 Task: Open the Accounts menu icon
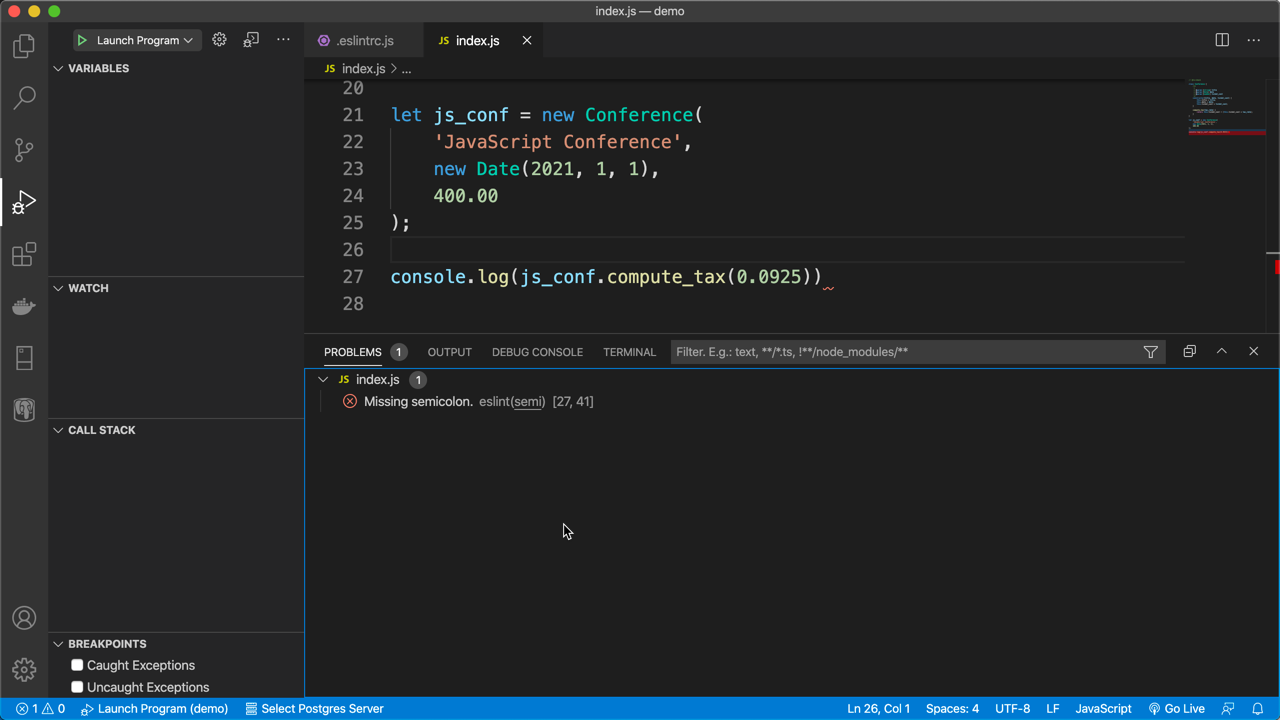click(x=24, y=618)
